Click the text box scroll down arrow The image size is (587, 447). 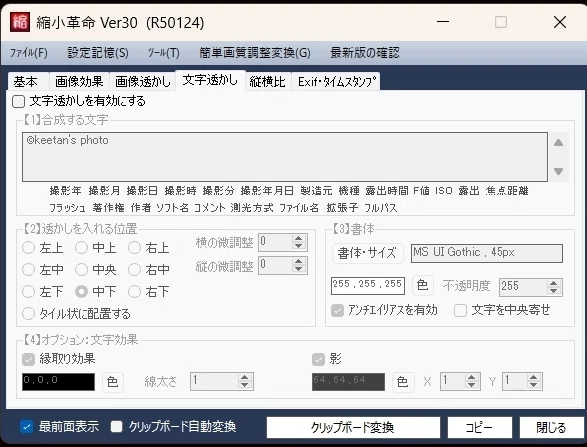point(559,171)
